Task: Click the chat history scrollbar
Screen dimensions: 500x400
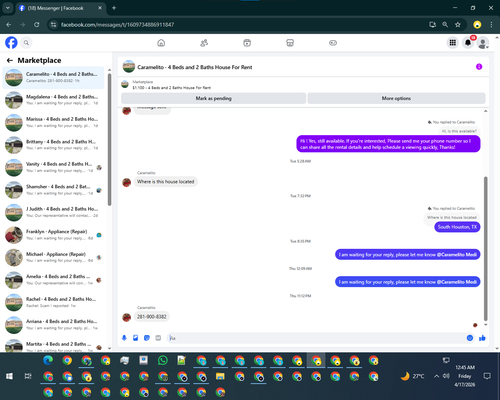Action: click(x=486, y=248)
